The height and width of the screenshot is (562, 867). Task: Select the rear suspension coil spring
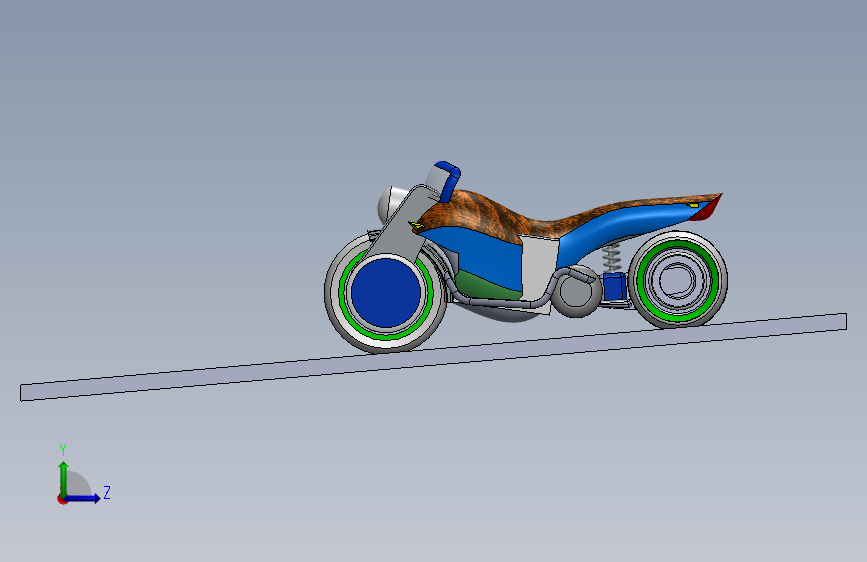(x=611, y=257)
